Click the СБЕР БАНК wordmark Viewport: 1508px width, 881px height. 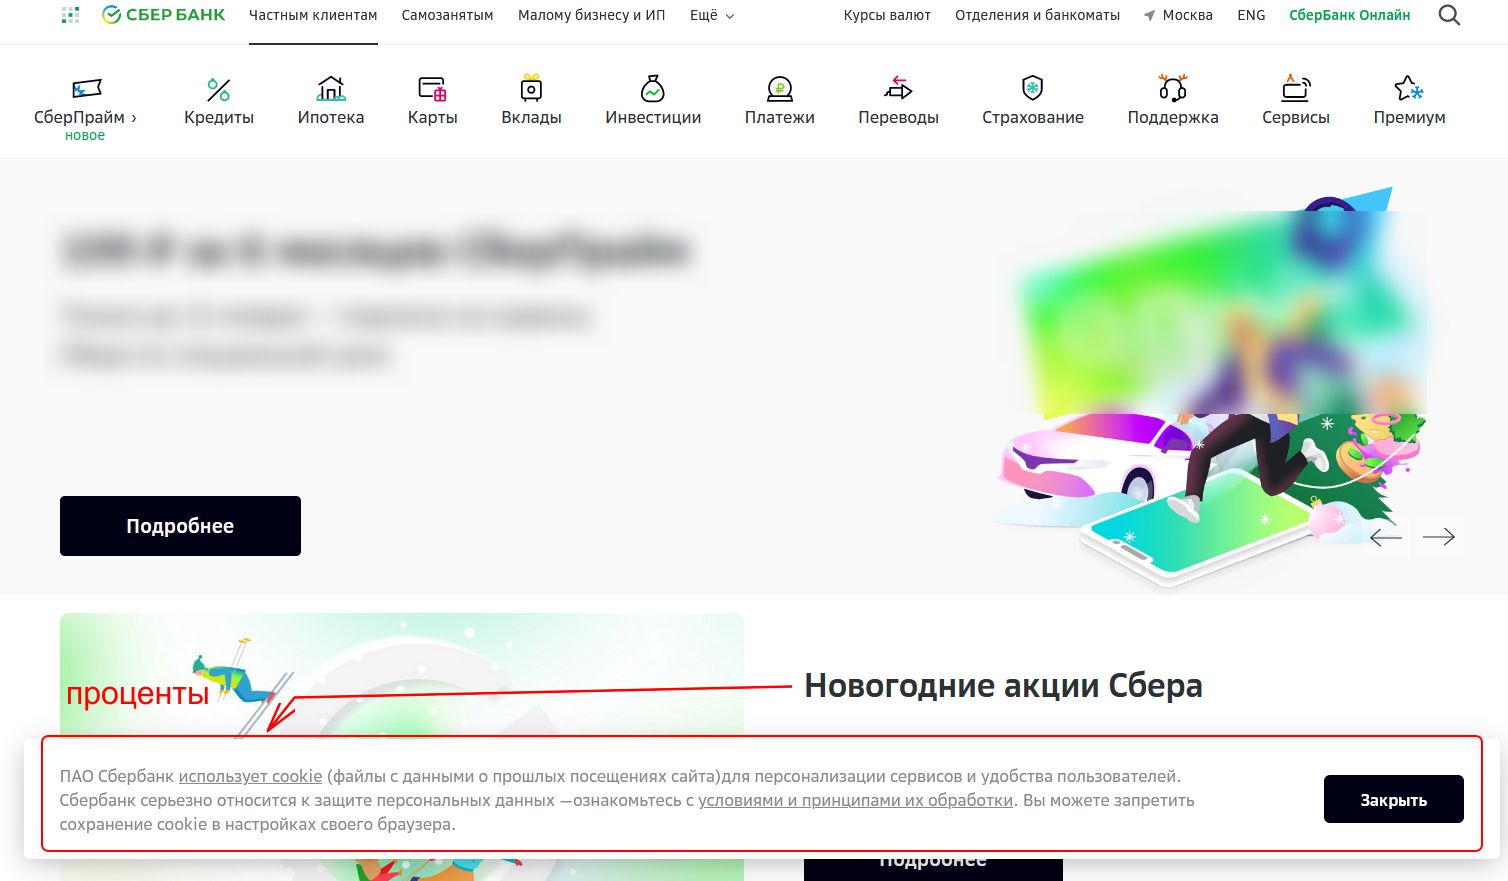point(176,15)
